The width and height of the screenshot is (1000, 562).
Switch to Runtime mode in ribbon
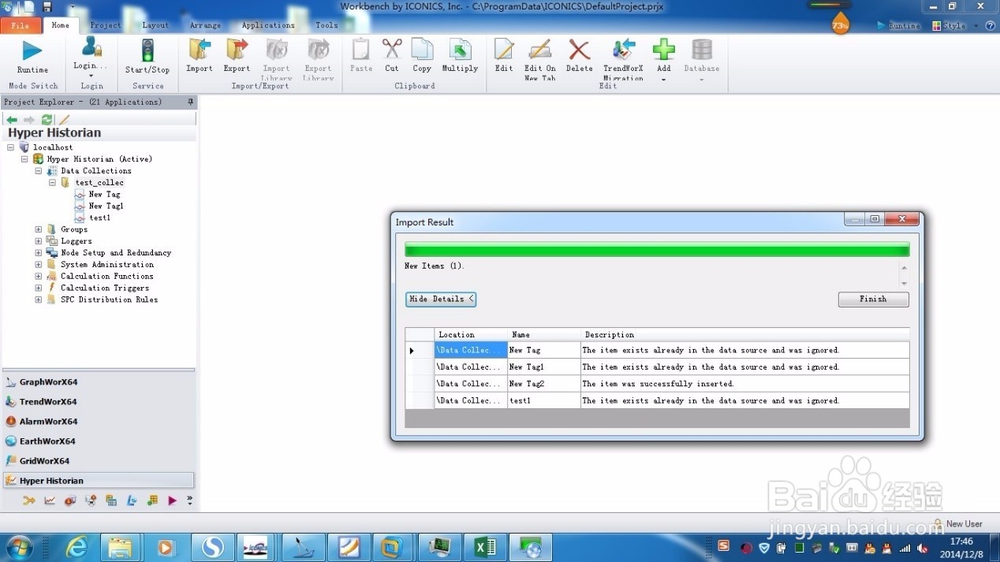pyautogui.click(x=32, y=56)
